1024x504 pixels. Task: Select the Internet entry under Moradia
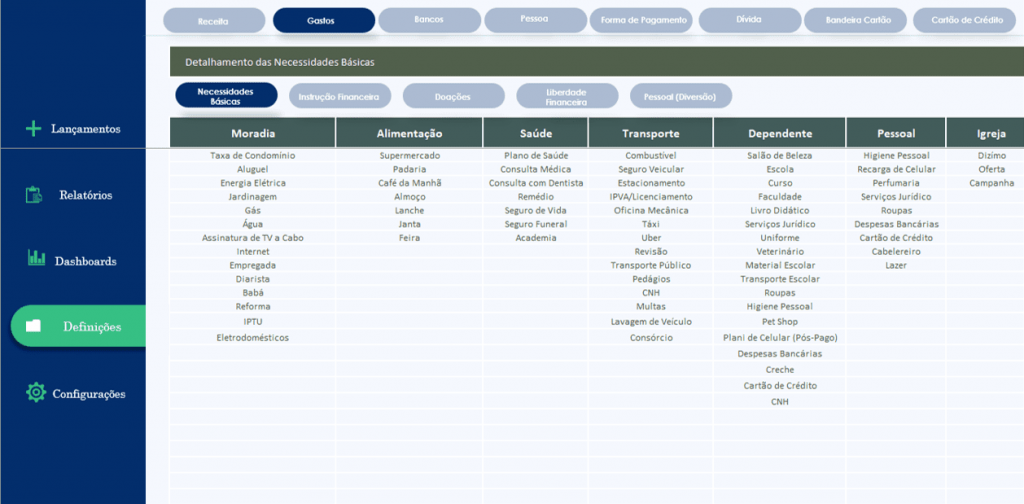coord(253,251)
